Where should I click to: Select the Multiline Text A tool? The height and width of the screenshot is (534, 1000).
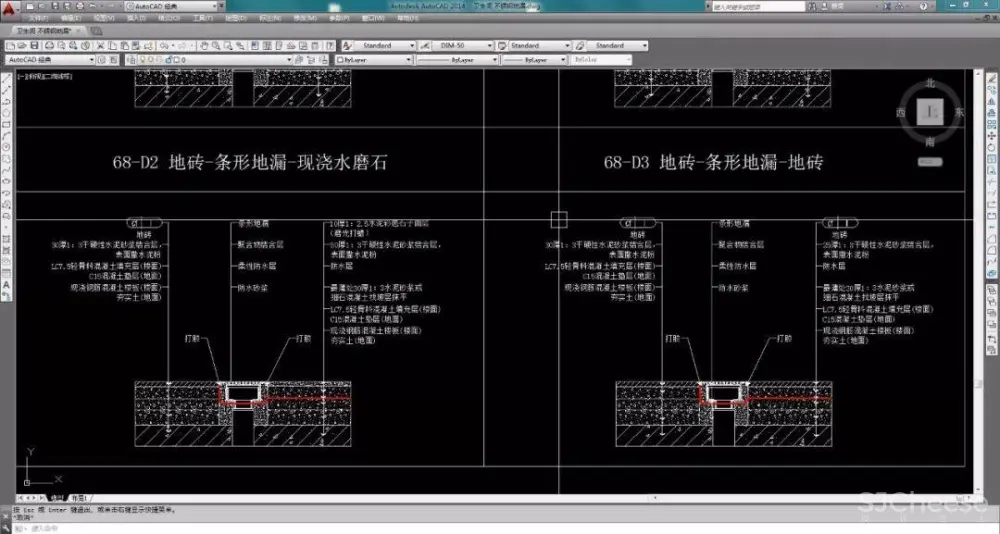(x=7, y=285)
